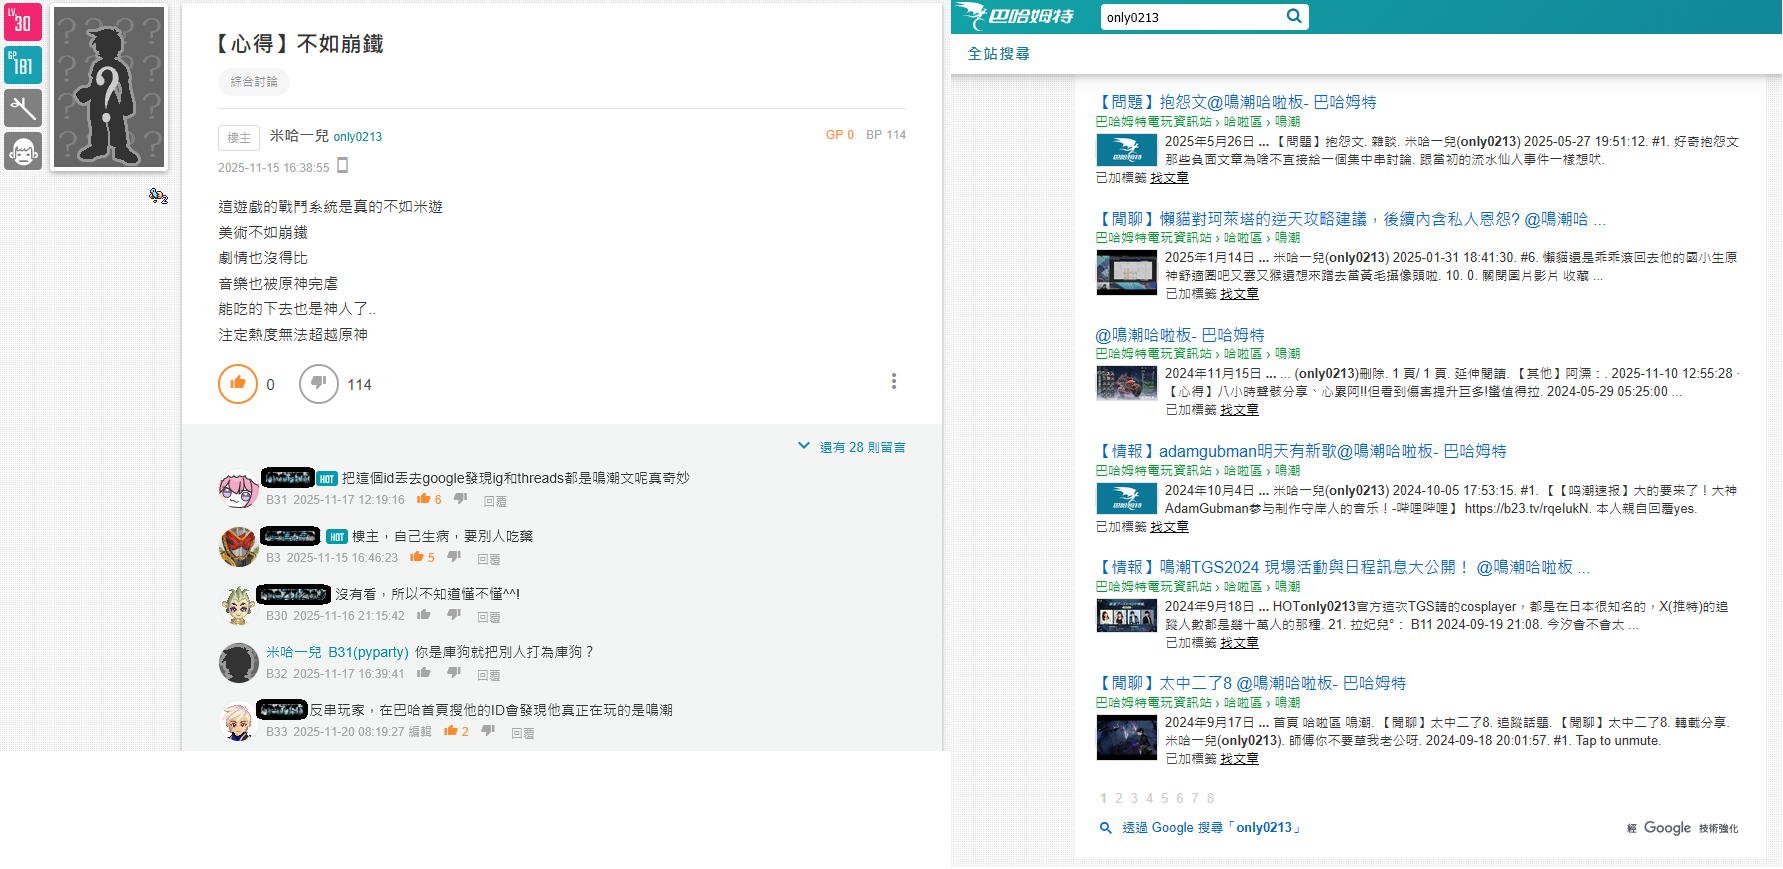Click the author ID only0213 link
This screenshot has height=869, width=1783.
pos(357,137)
